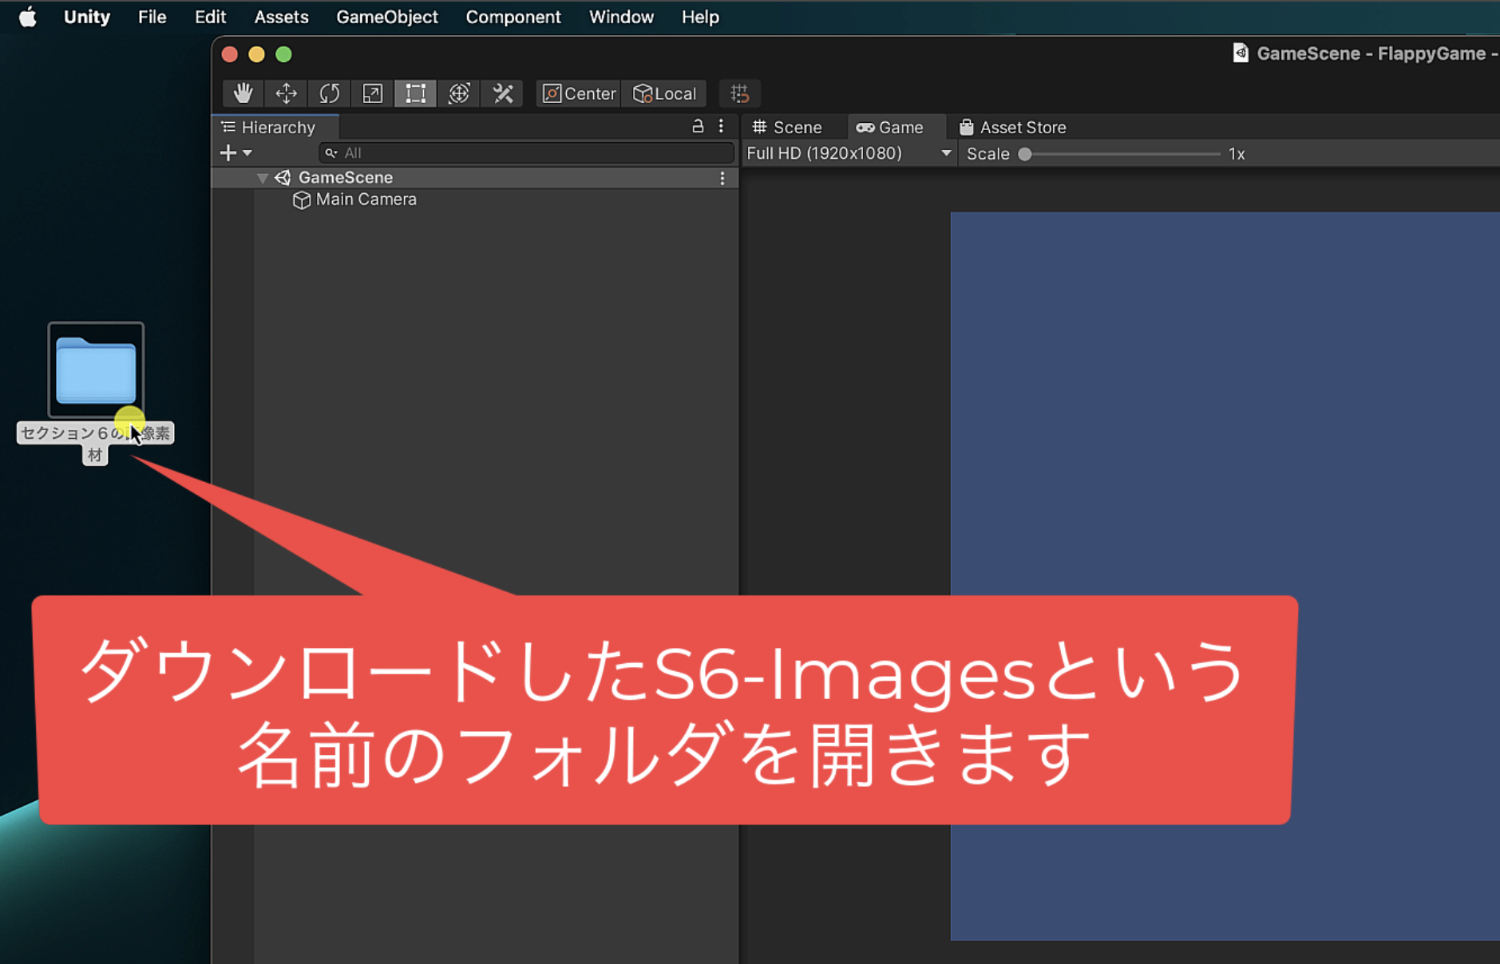Toggle pivot mode Center button

point(579,93)
